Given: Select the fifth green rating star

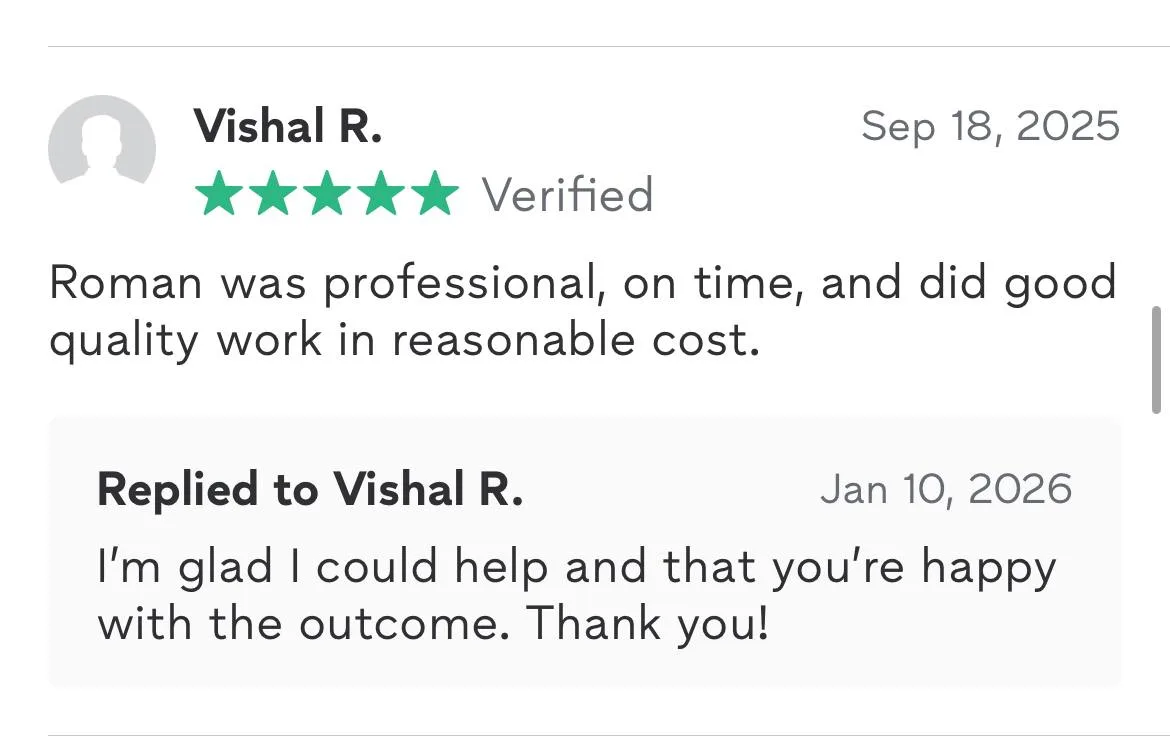Looking at the screenshot, I should [434, 194].
